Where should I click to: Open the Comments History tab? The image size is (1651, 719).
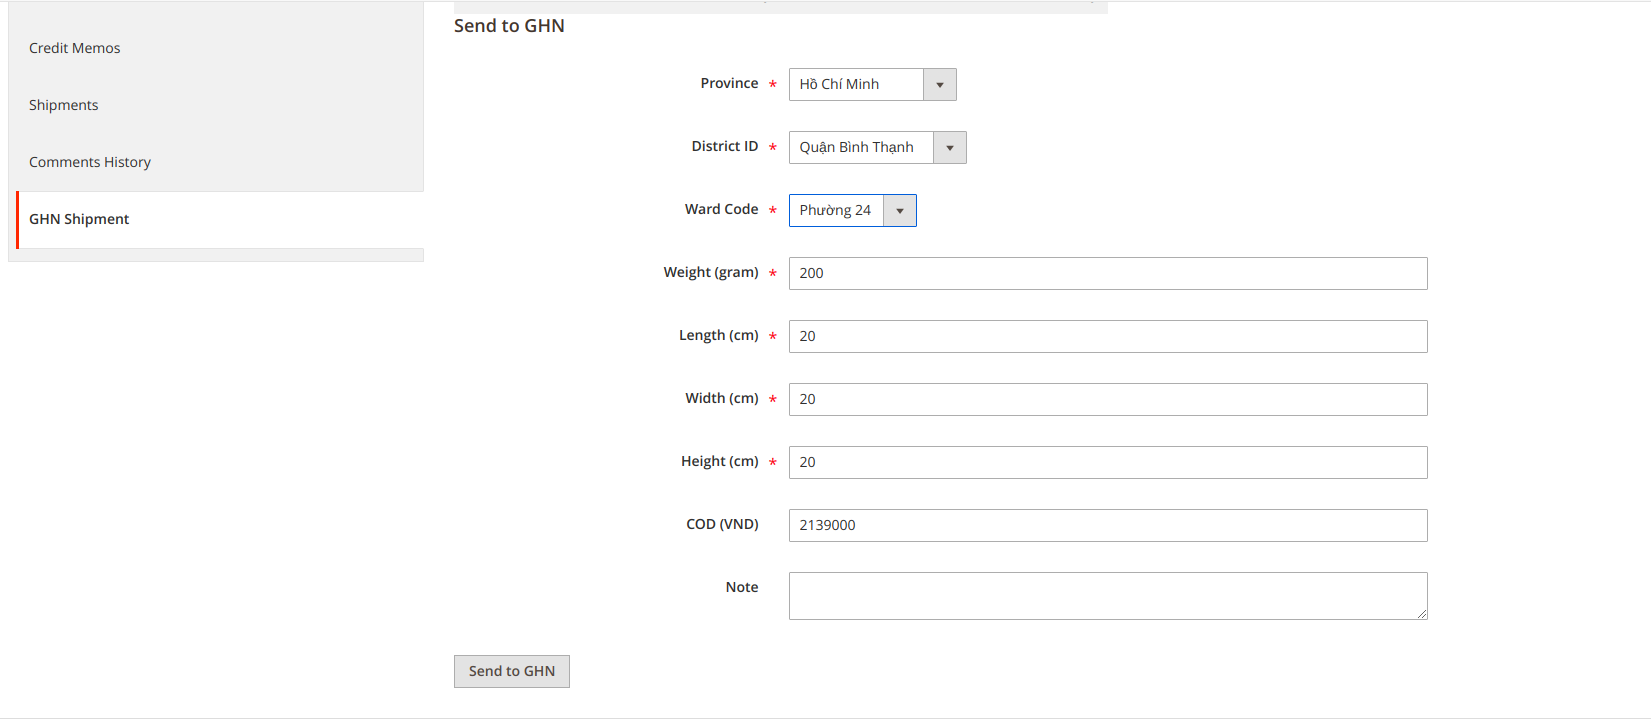(x=90, y=162)
